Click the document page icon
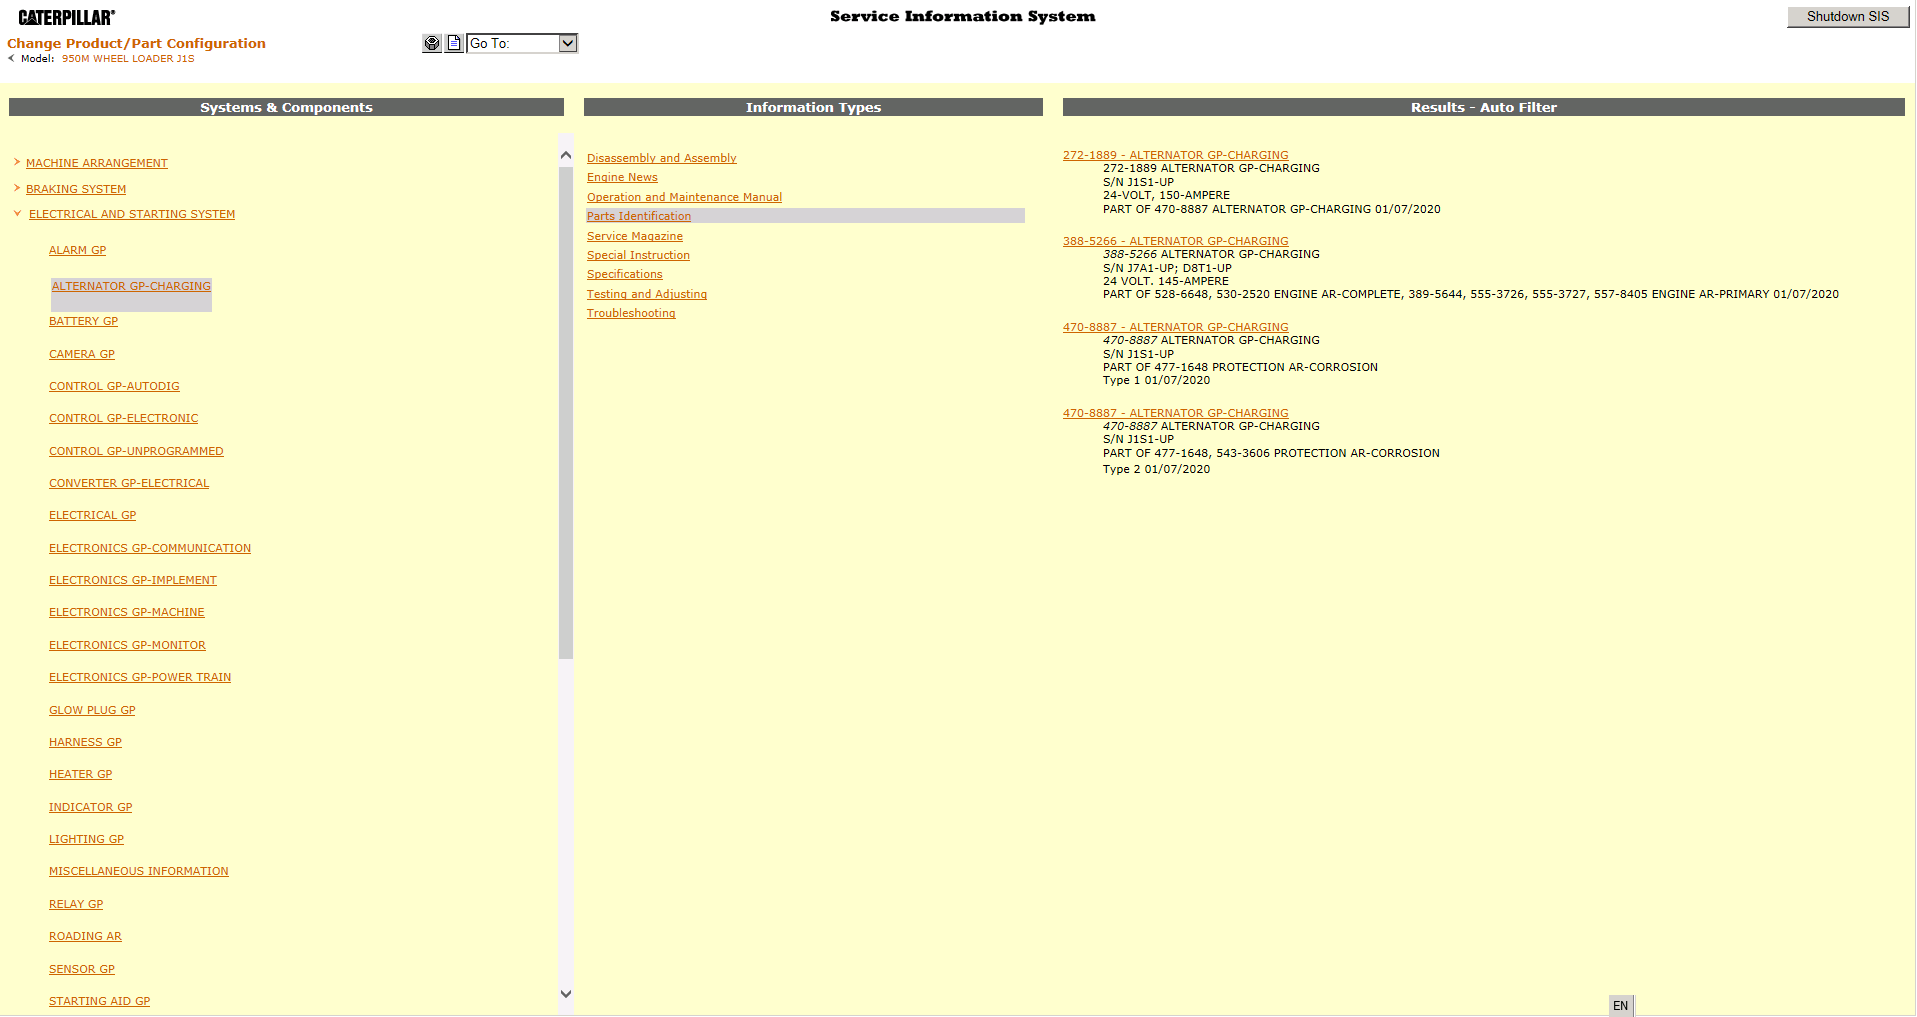 (x=454, y=43)
